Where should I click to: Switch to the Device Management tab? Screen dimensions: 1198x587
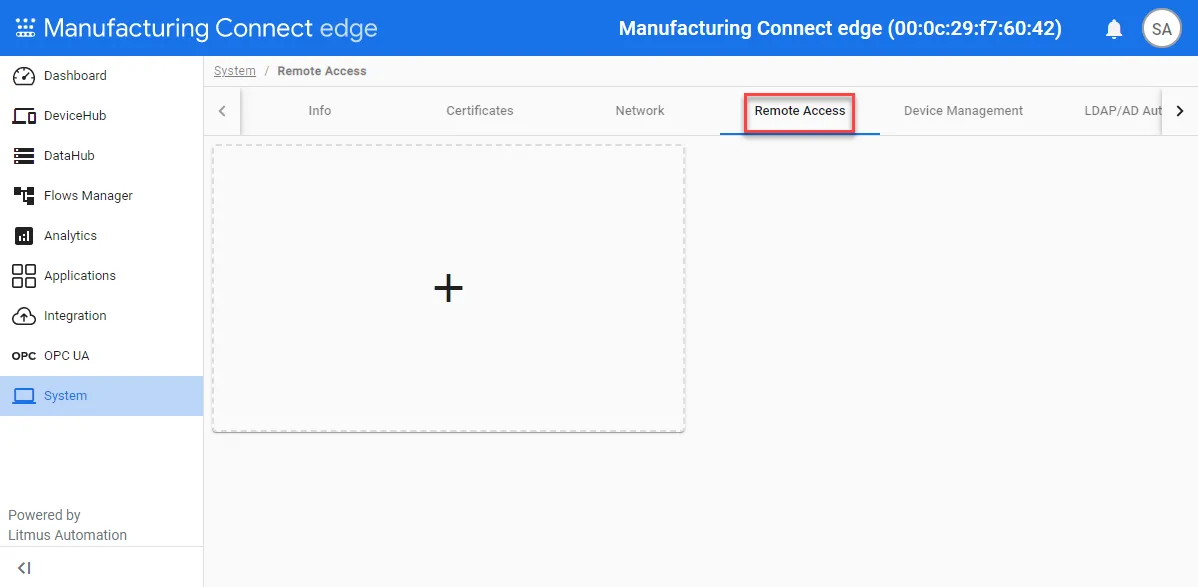pyautogui.click(x=963, y=111)
